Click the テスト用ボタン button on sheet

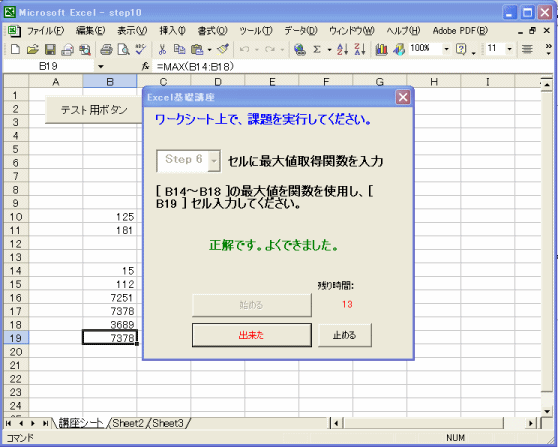click(x=94, y=110)
